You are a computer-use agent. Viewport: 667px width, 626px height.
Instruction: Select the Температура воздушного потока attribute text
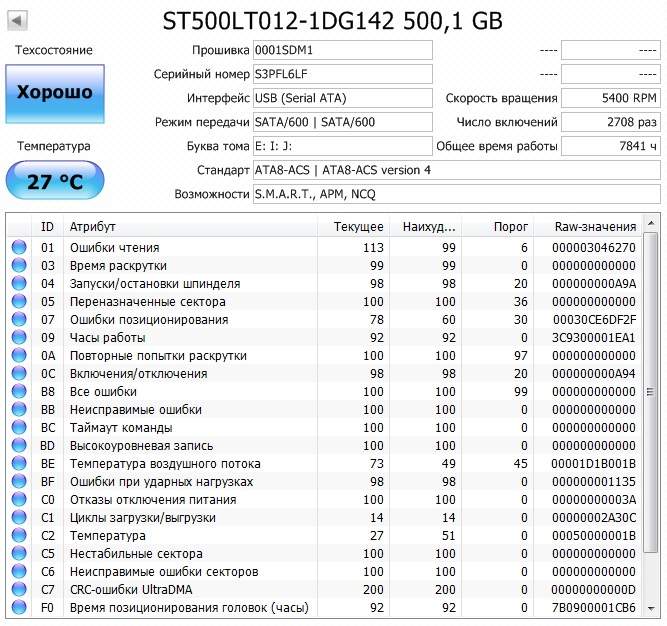point(165,464)
